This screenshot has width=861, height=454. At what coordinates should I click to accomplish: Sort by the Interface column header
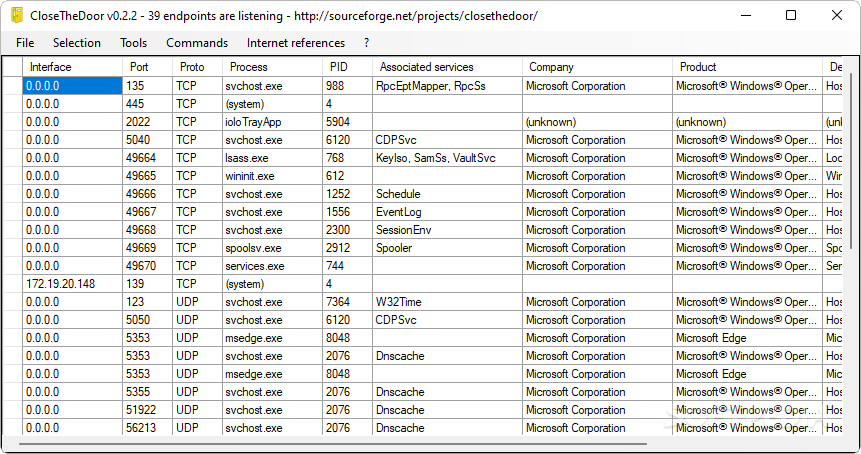(72, 67)
